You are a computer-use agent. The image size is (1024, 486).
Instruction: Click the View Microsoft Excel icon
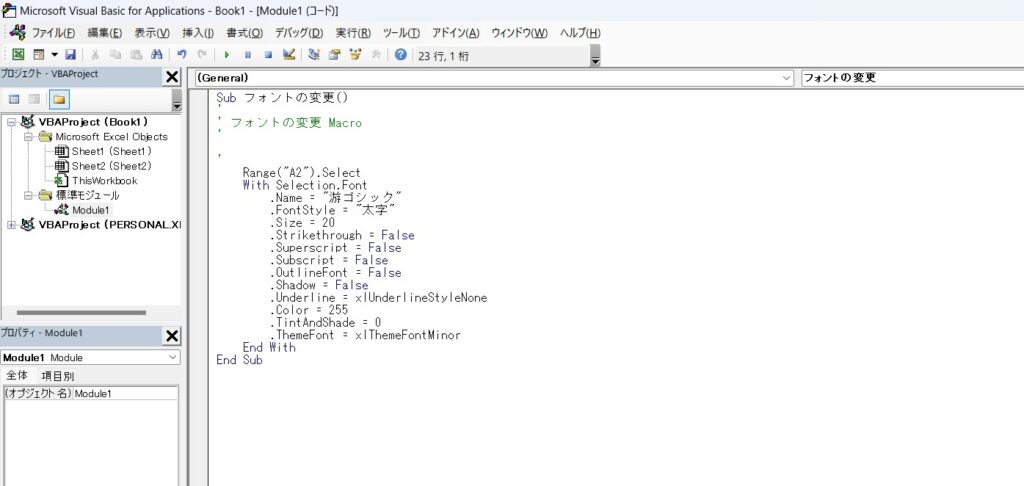[18, 55]
